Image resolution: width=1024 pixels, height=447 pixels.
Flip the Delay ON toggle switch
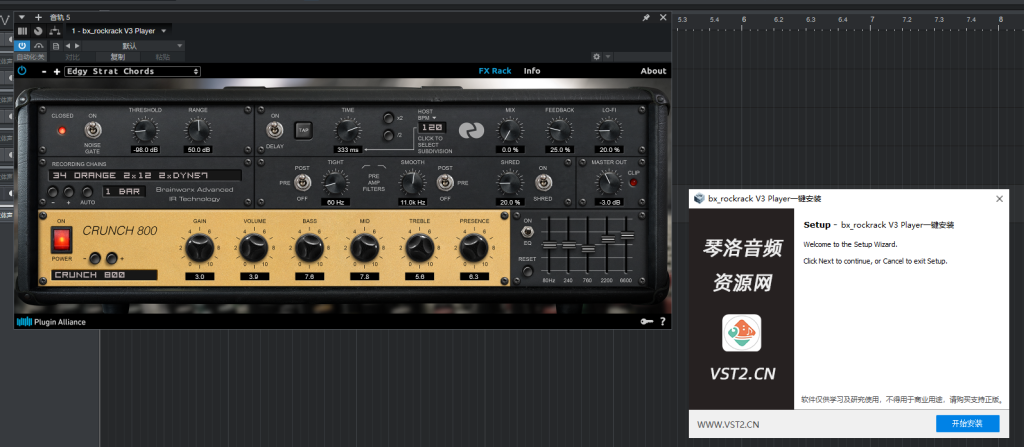coord(275,130)
